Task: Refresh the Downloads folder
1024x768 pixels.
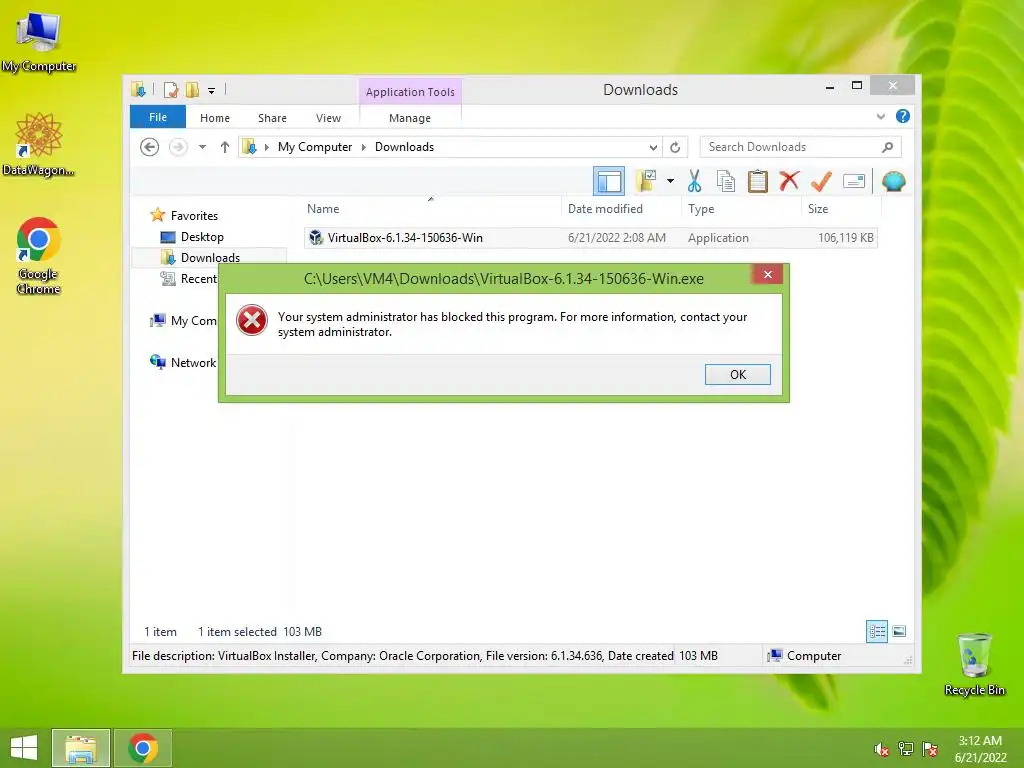Action: pyautogui.click(x=675, y=147)
